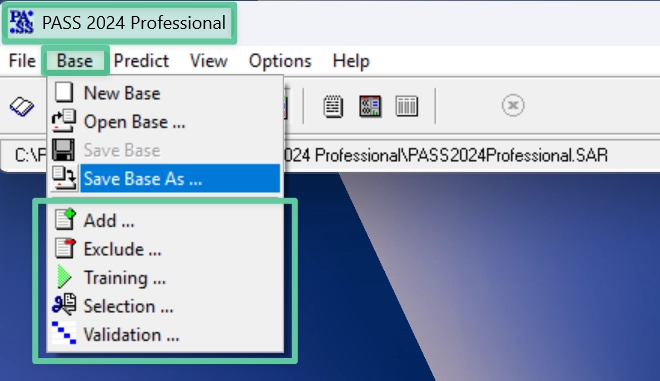Image resolution: width=660 pixels, height=381 pixels.
Task: Click the columns table toolbar icon
Action: (x=407, y=106)
